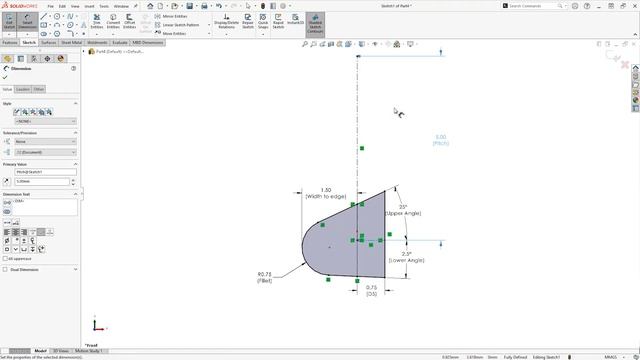This screenshot has width=640, height=360.
Task: Select the Arc sketch tool
Action: pyautogui.click(x=57, y=25)
